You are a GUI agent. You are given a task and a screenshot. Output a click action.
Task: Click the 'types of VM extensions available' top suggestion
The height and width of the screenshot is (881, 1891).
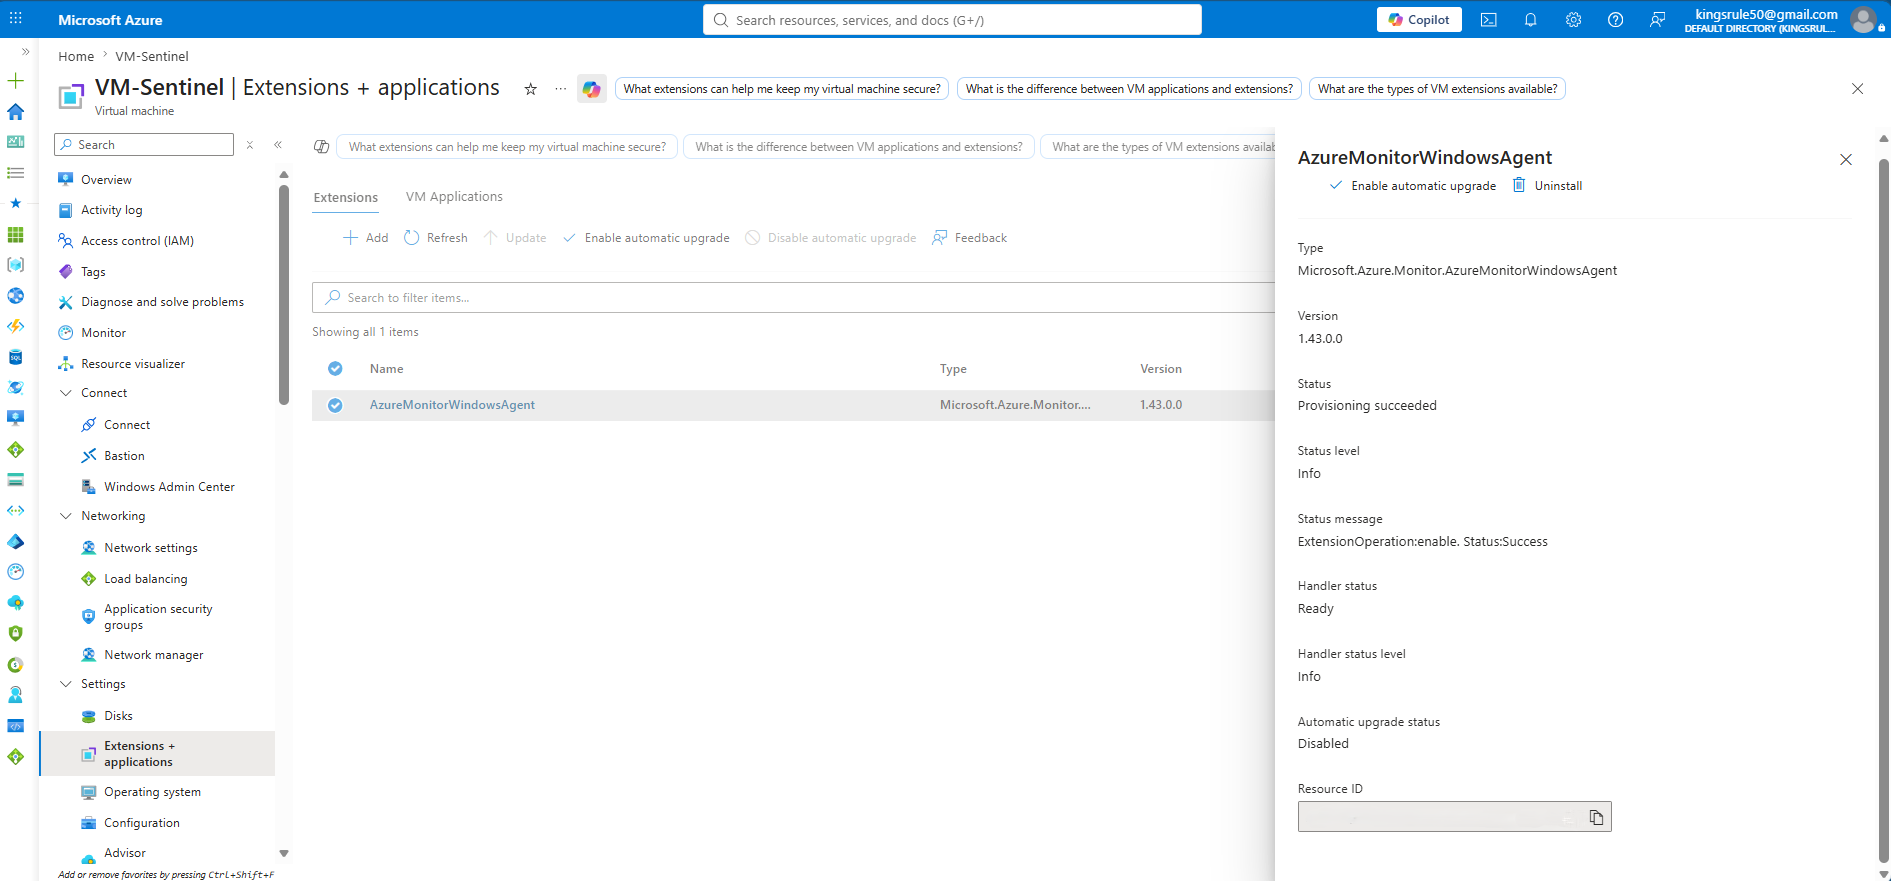pos(1437,89)
